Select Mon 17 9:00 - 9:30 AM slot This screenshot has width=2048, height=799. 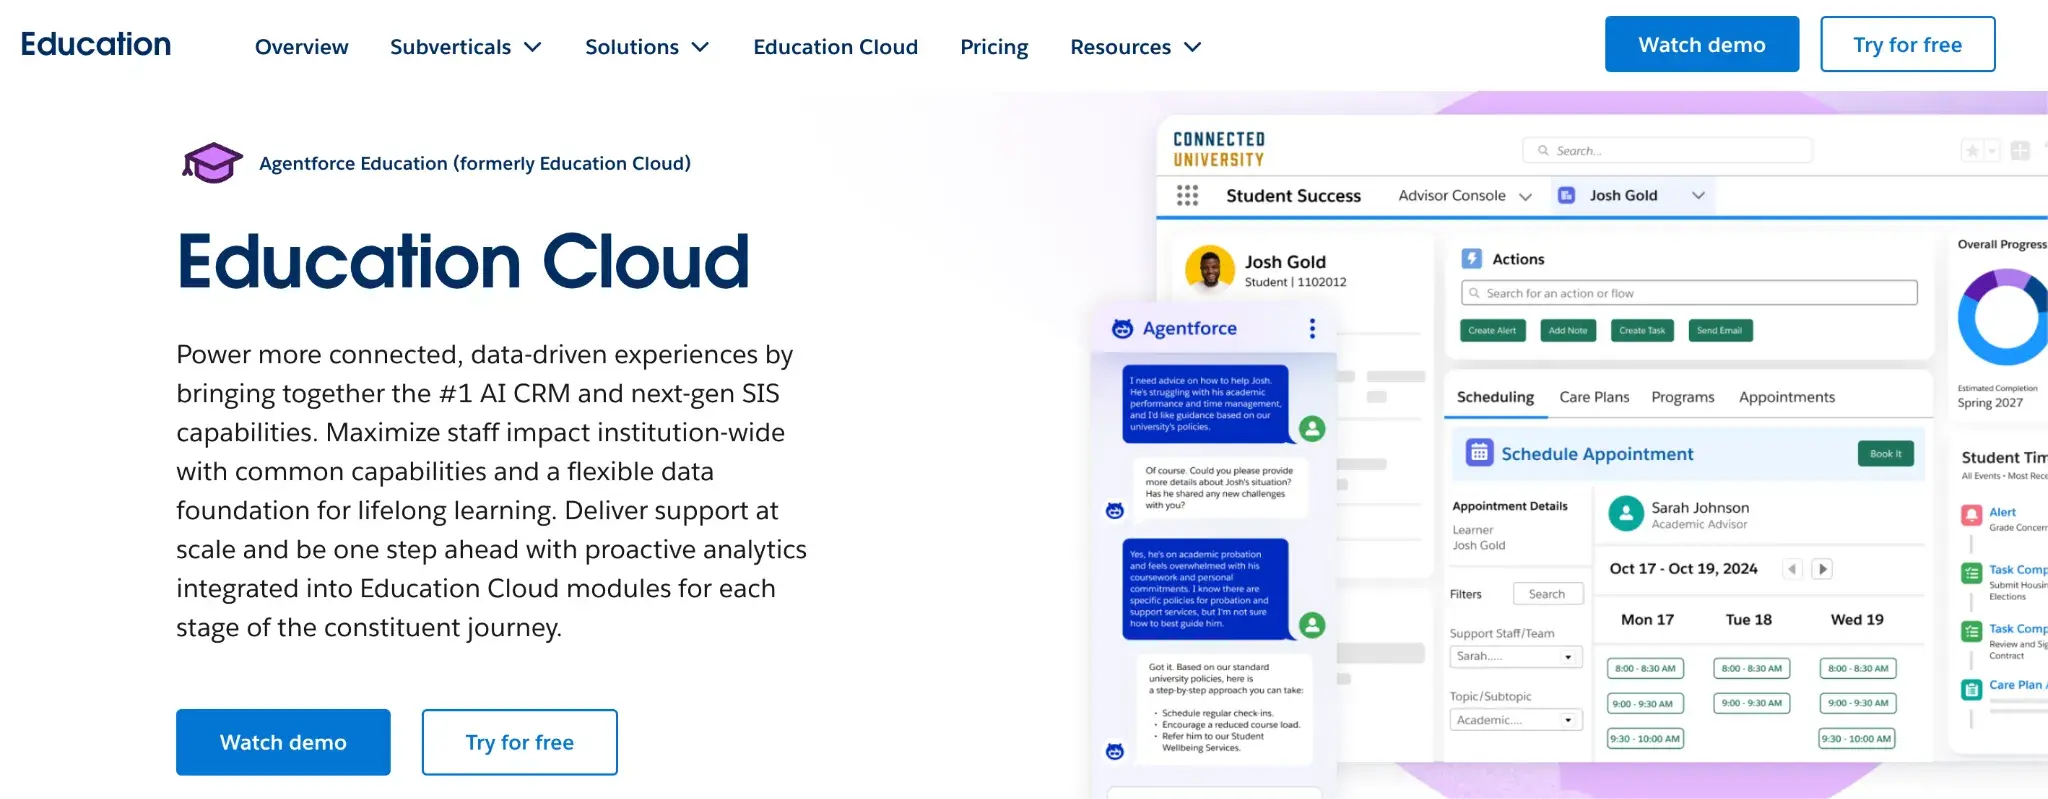[1645, 704]
